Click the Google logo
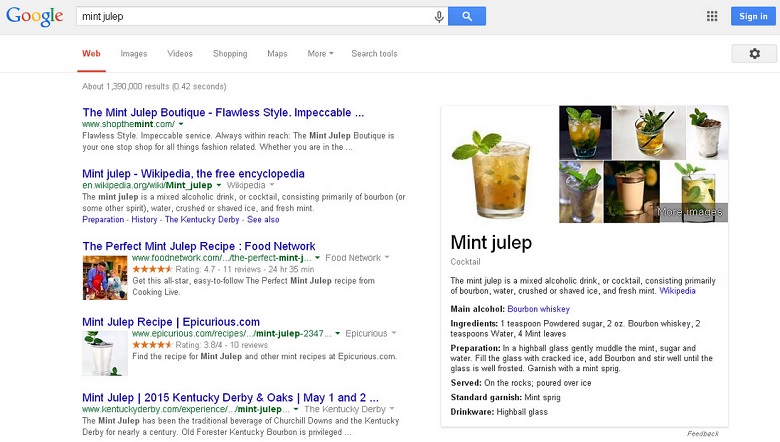Viewport: 780px width, 442px height. click(x=35, y=17)
